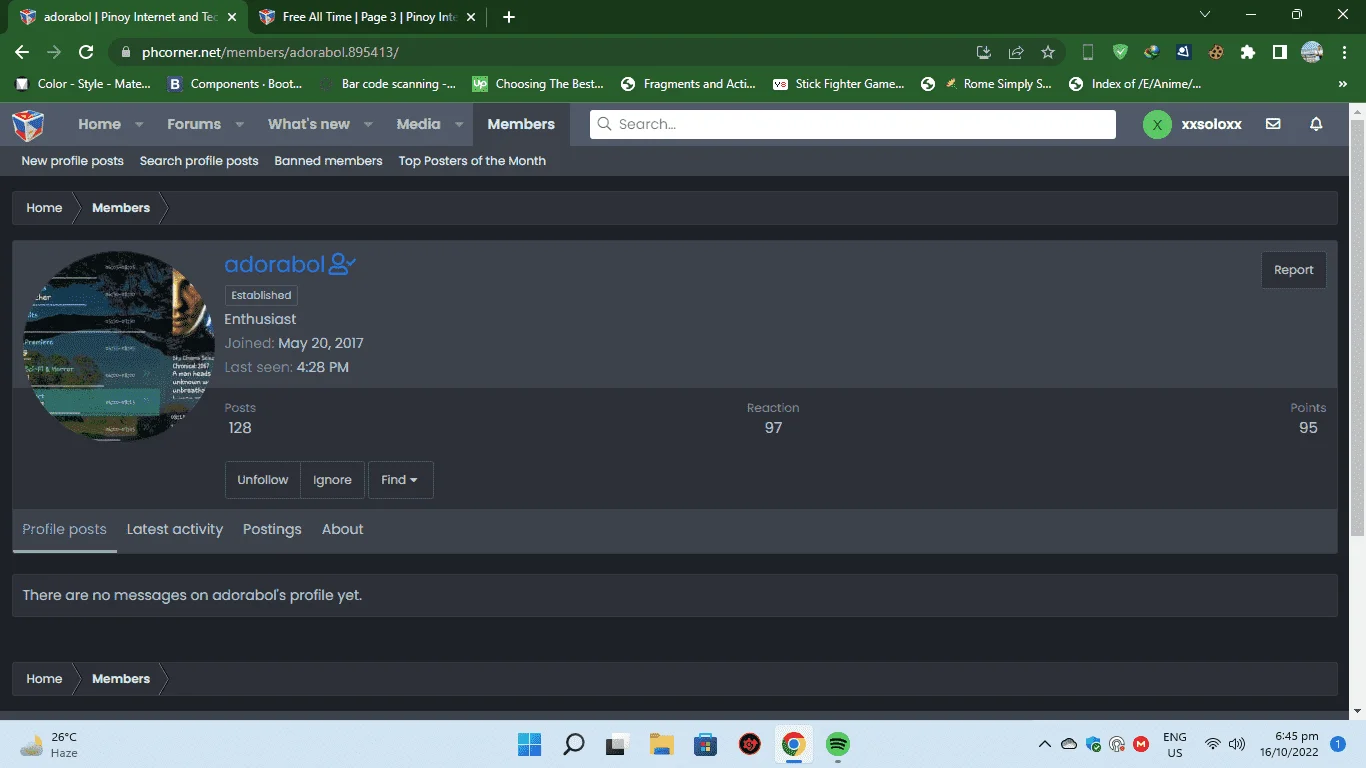
Task: Bookmark this page with the star icon
Action: click(1047, 52)
